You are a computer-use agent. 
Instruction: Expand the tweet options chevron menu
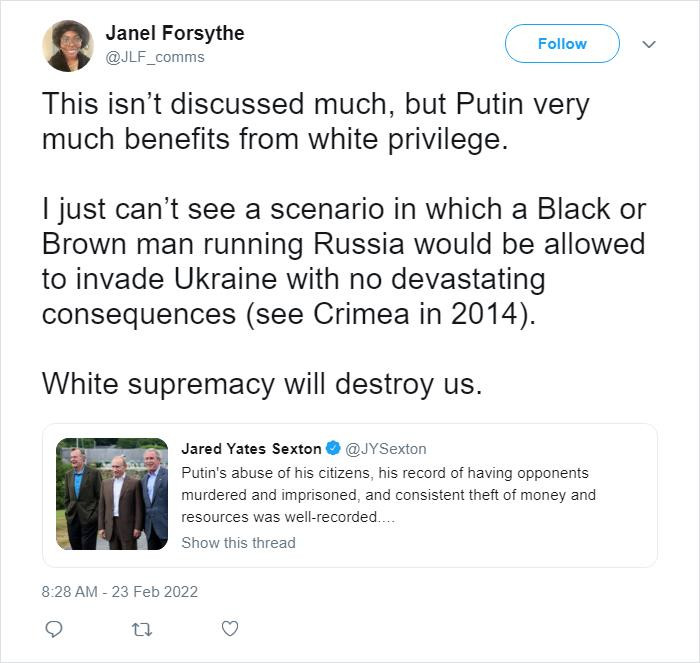click(648, 44)
